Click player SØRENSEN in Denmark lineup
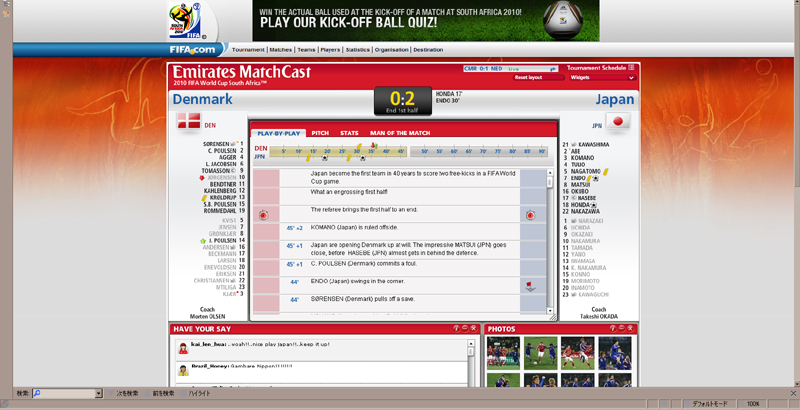The image size is (800, 410). [x=216, y=144]
